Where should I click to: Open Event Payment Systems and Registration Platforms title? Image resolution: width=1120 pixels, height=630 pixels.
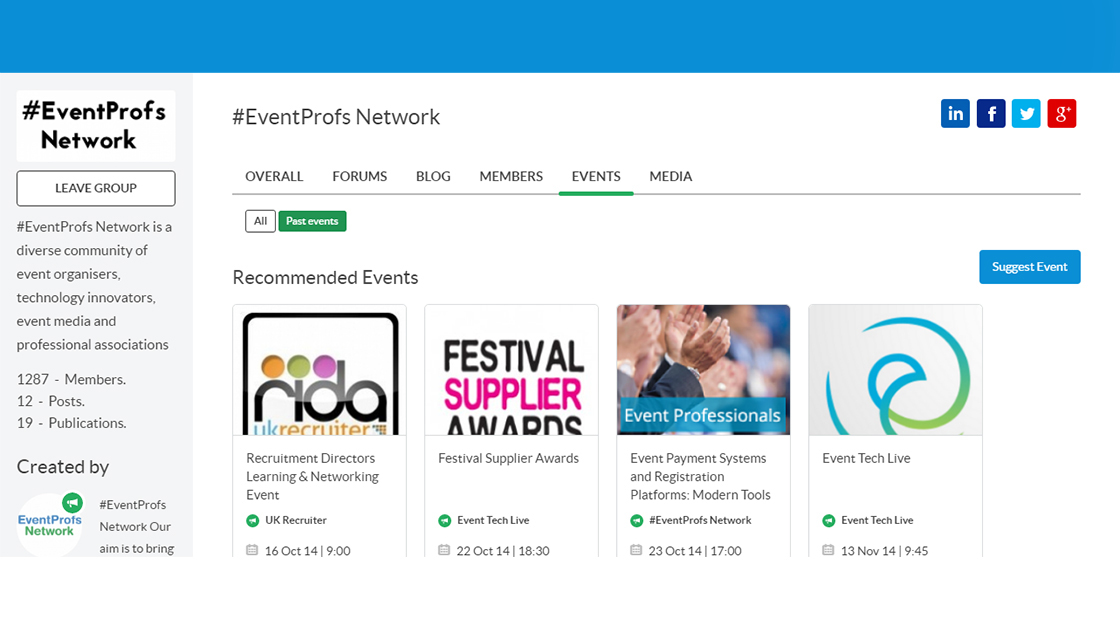click(x=700, y=476)
